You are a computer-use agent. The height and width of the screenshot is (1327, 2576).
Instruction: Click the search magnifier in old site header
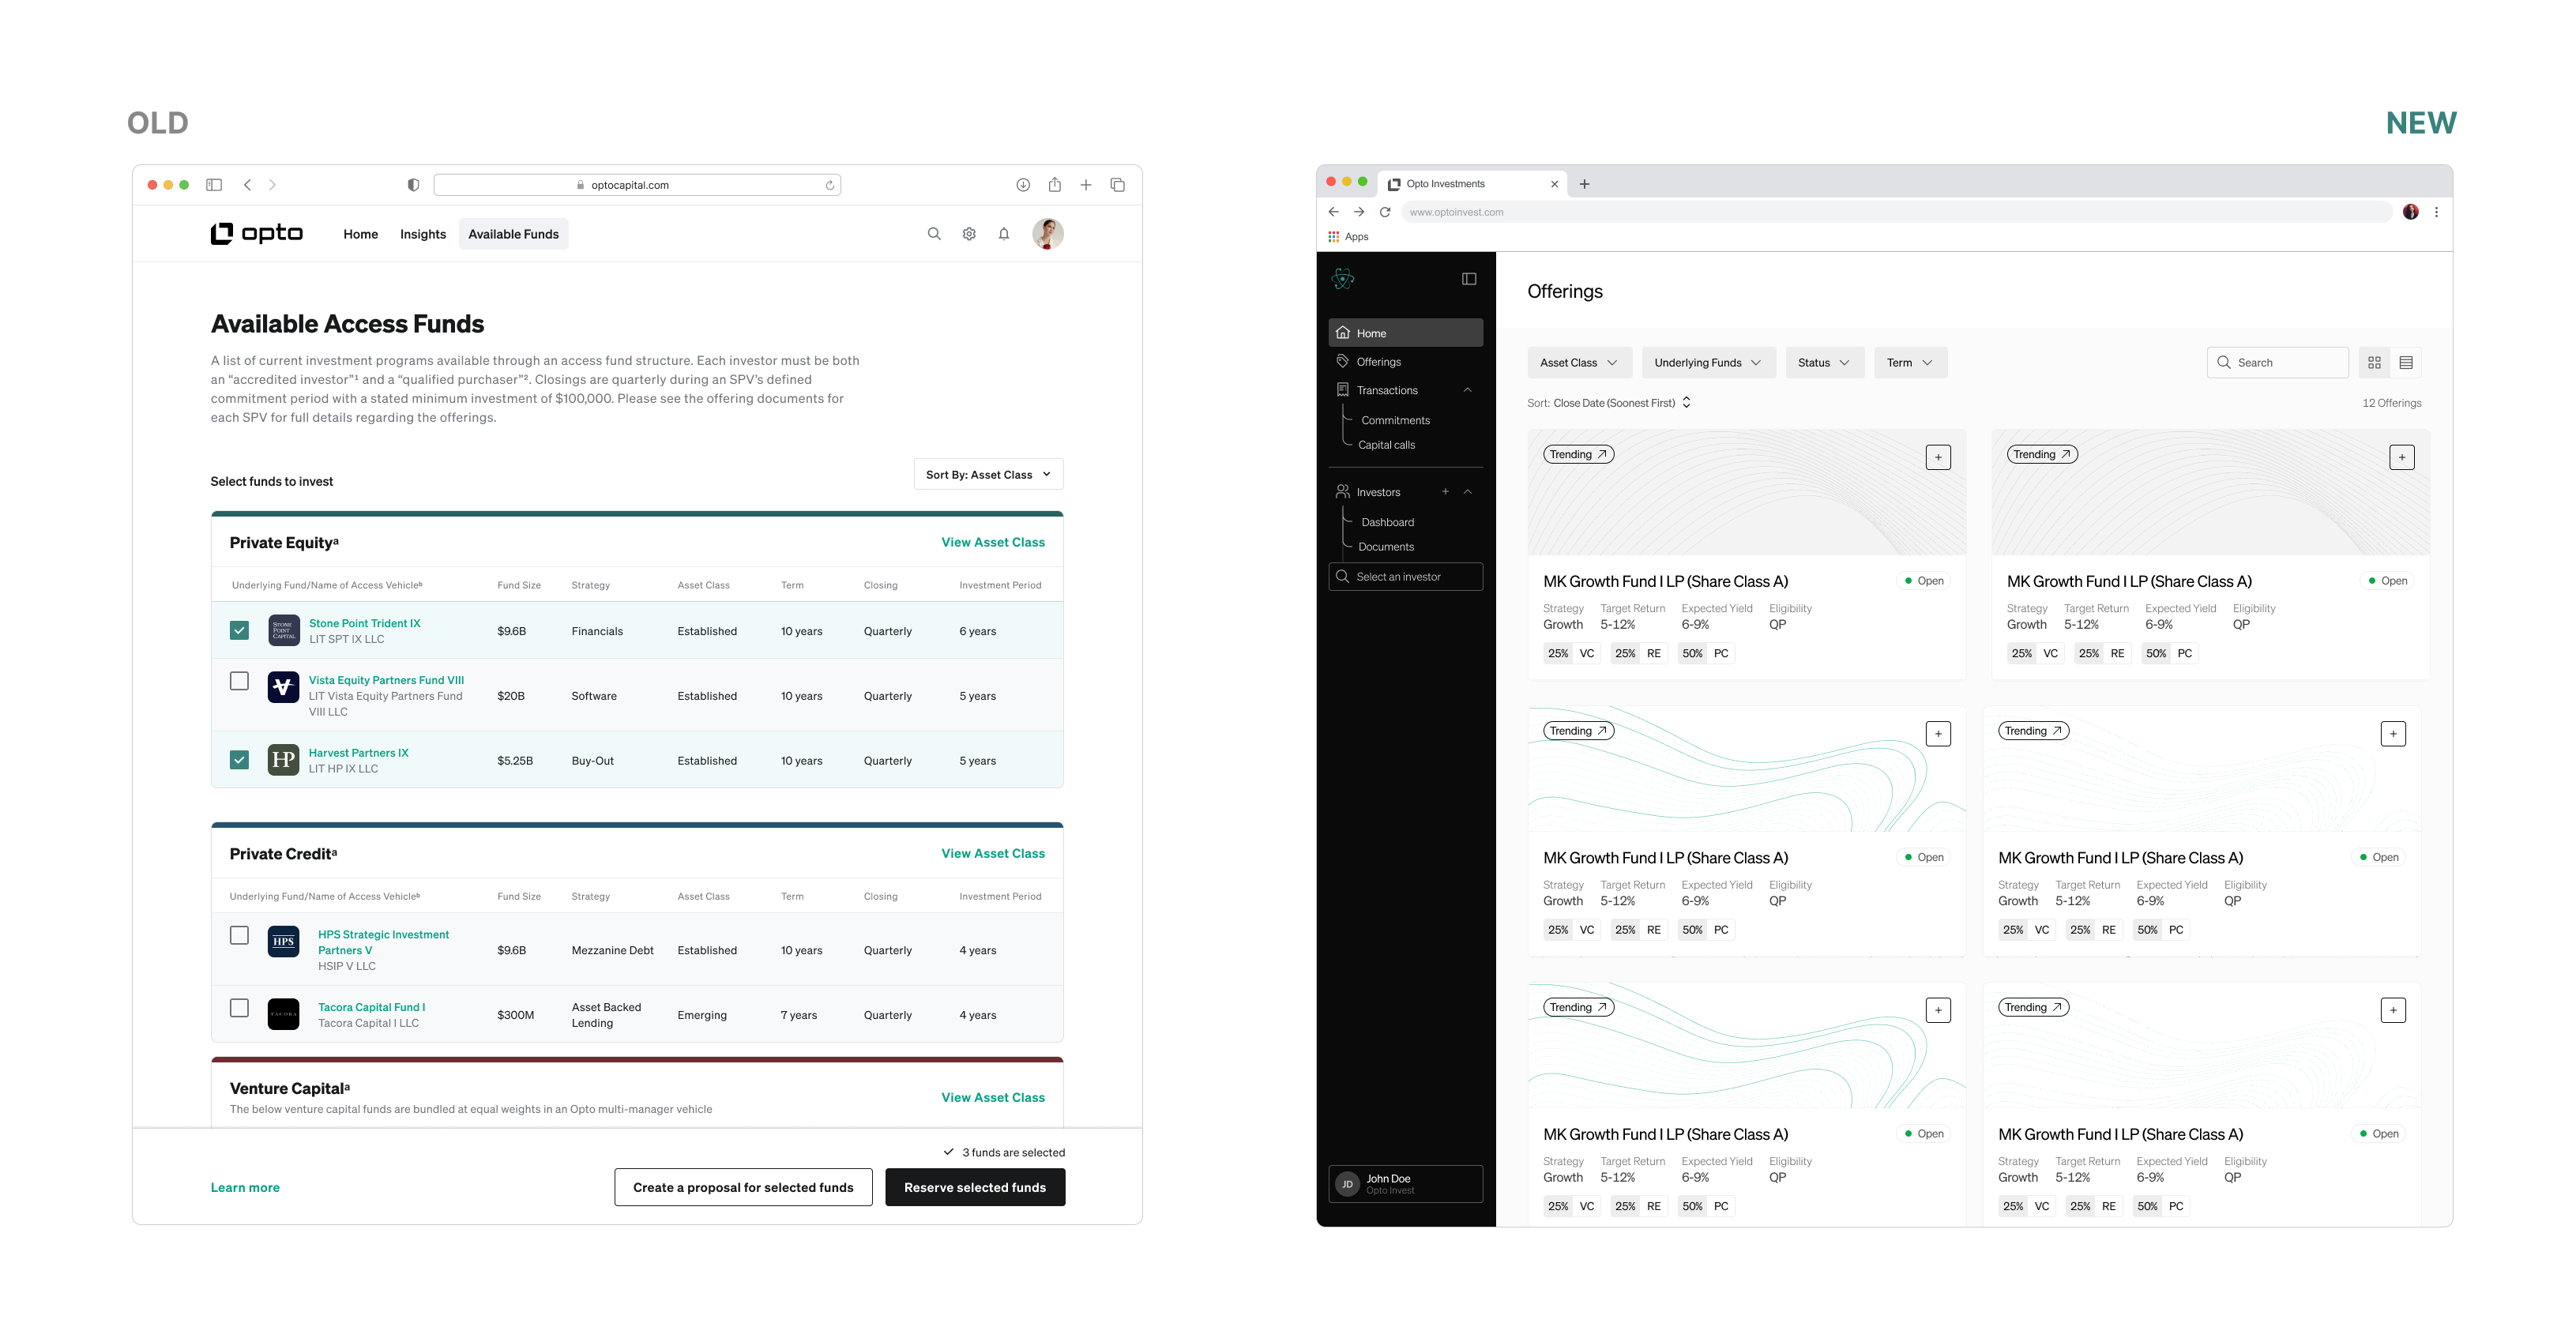click(933, 233)
